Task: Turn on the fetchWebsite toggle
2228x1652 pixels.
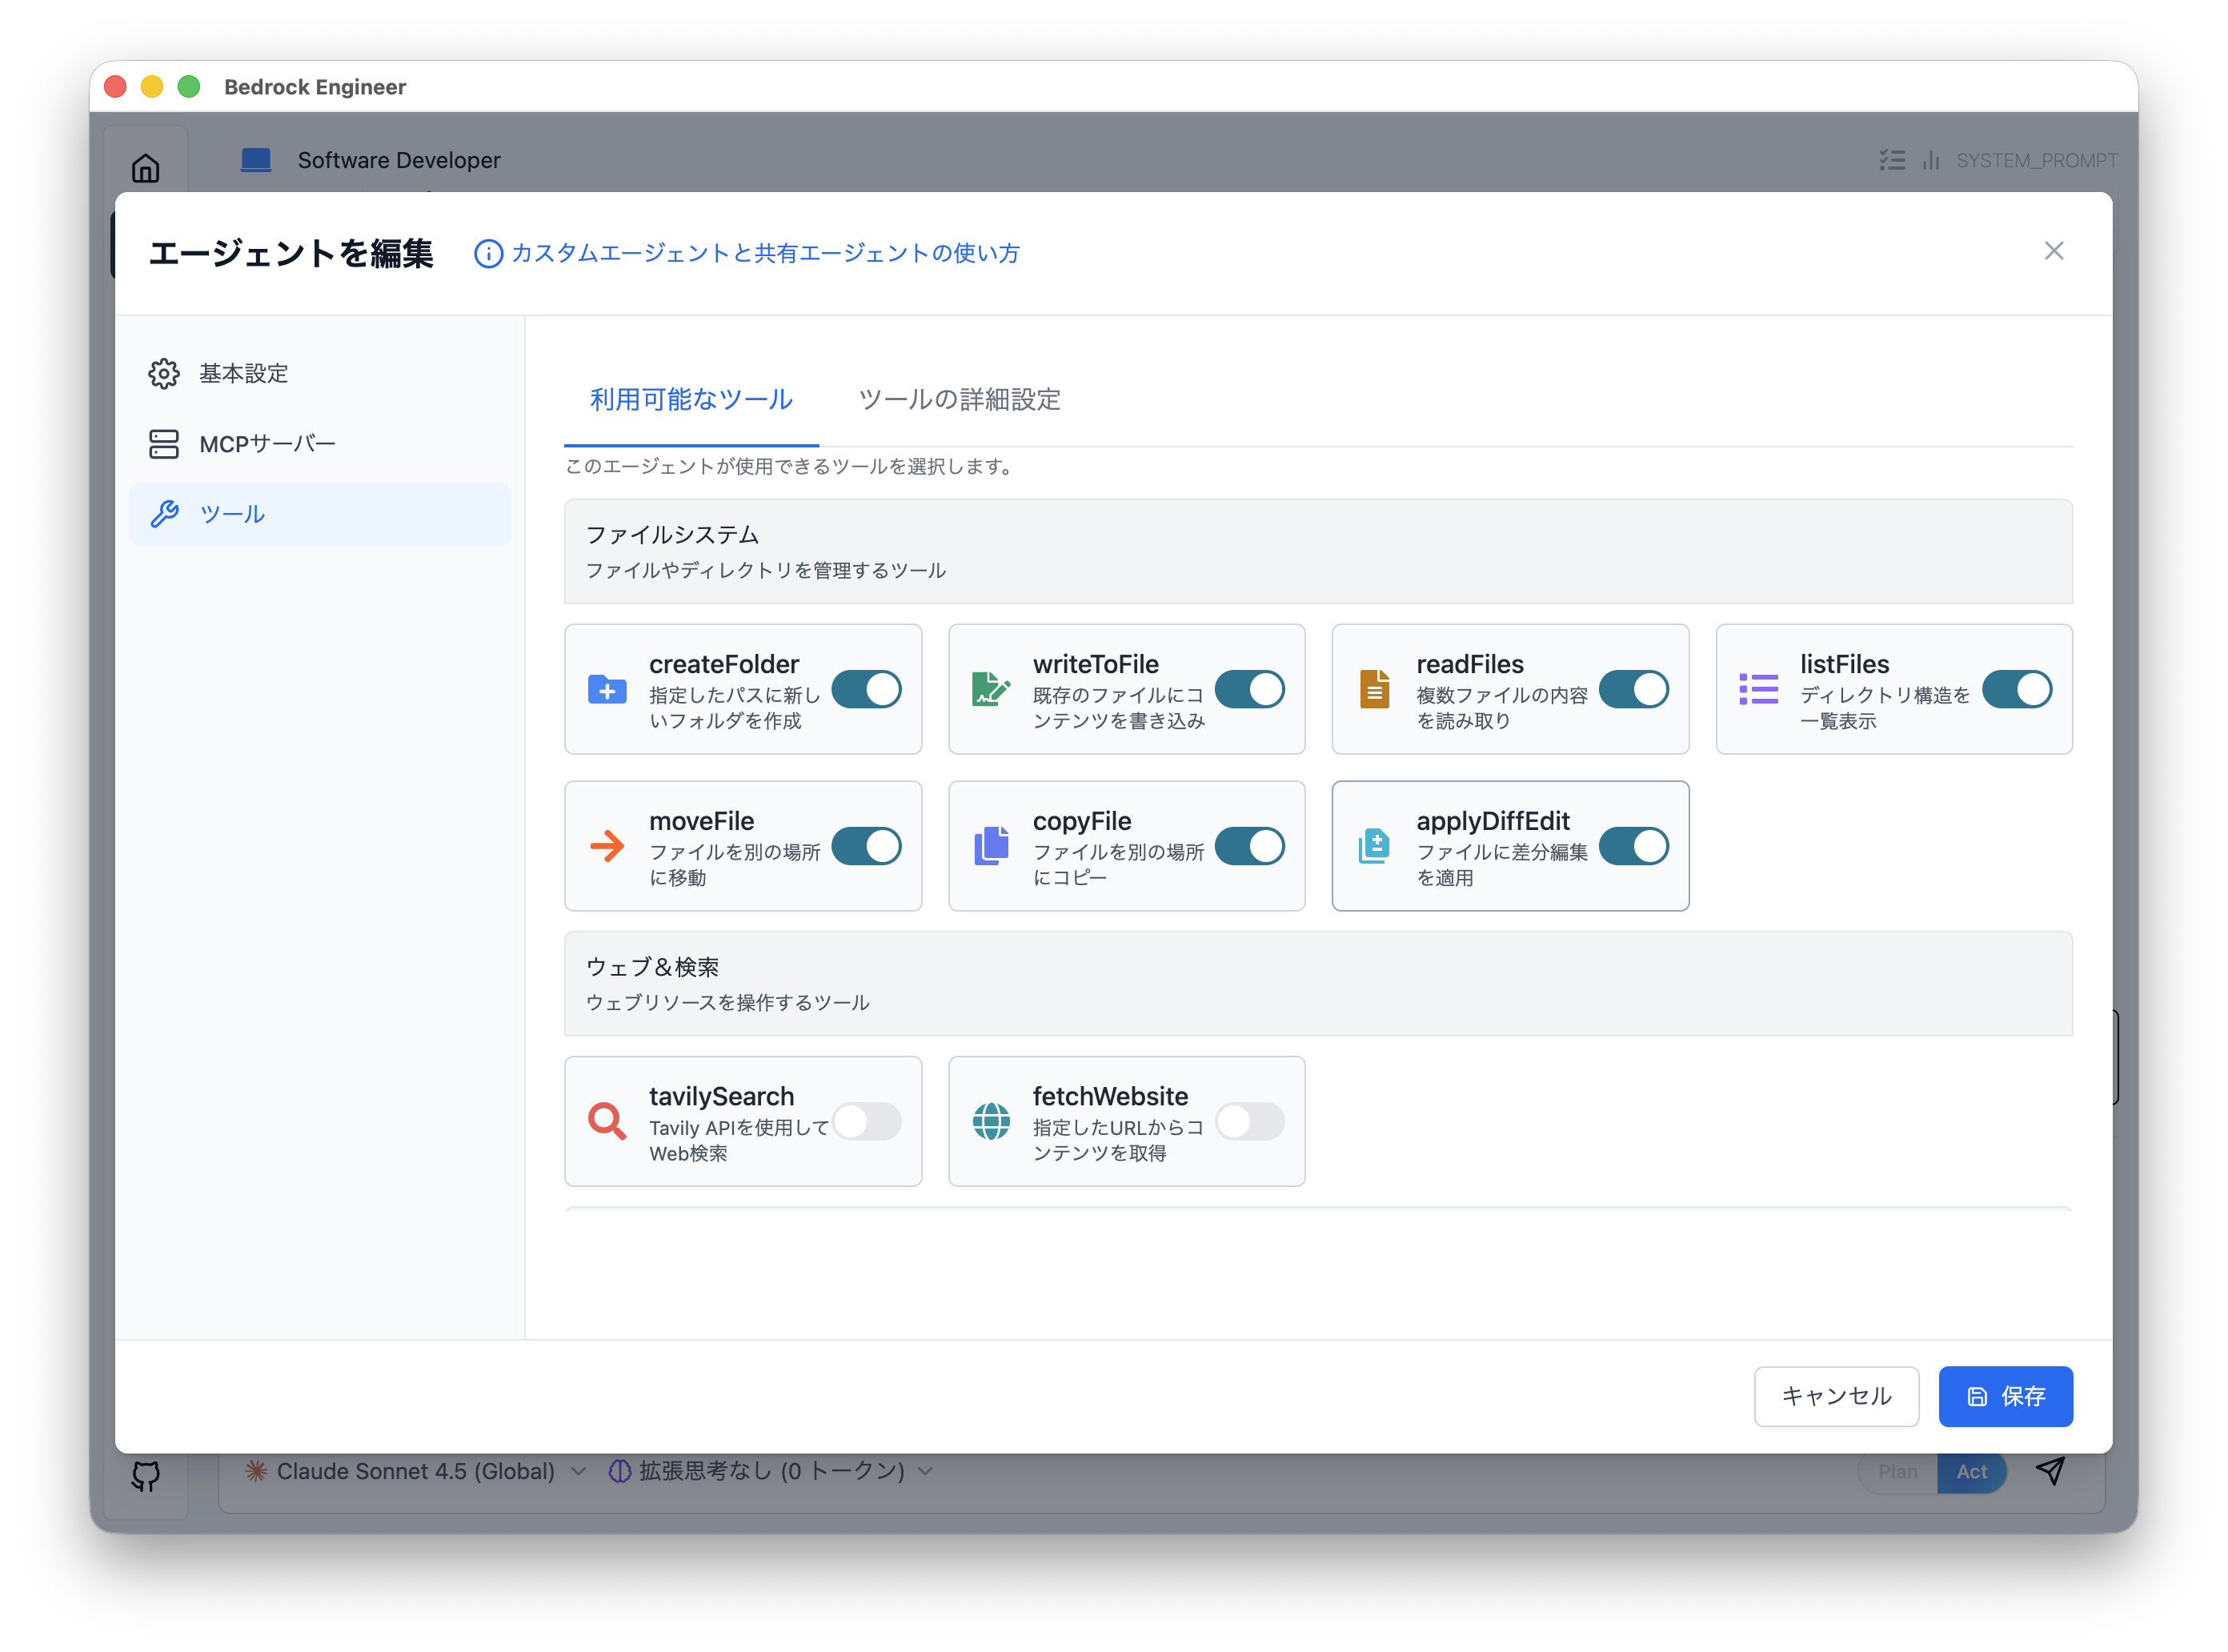Action: point(1250,1121)
